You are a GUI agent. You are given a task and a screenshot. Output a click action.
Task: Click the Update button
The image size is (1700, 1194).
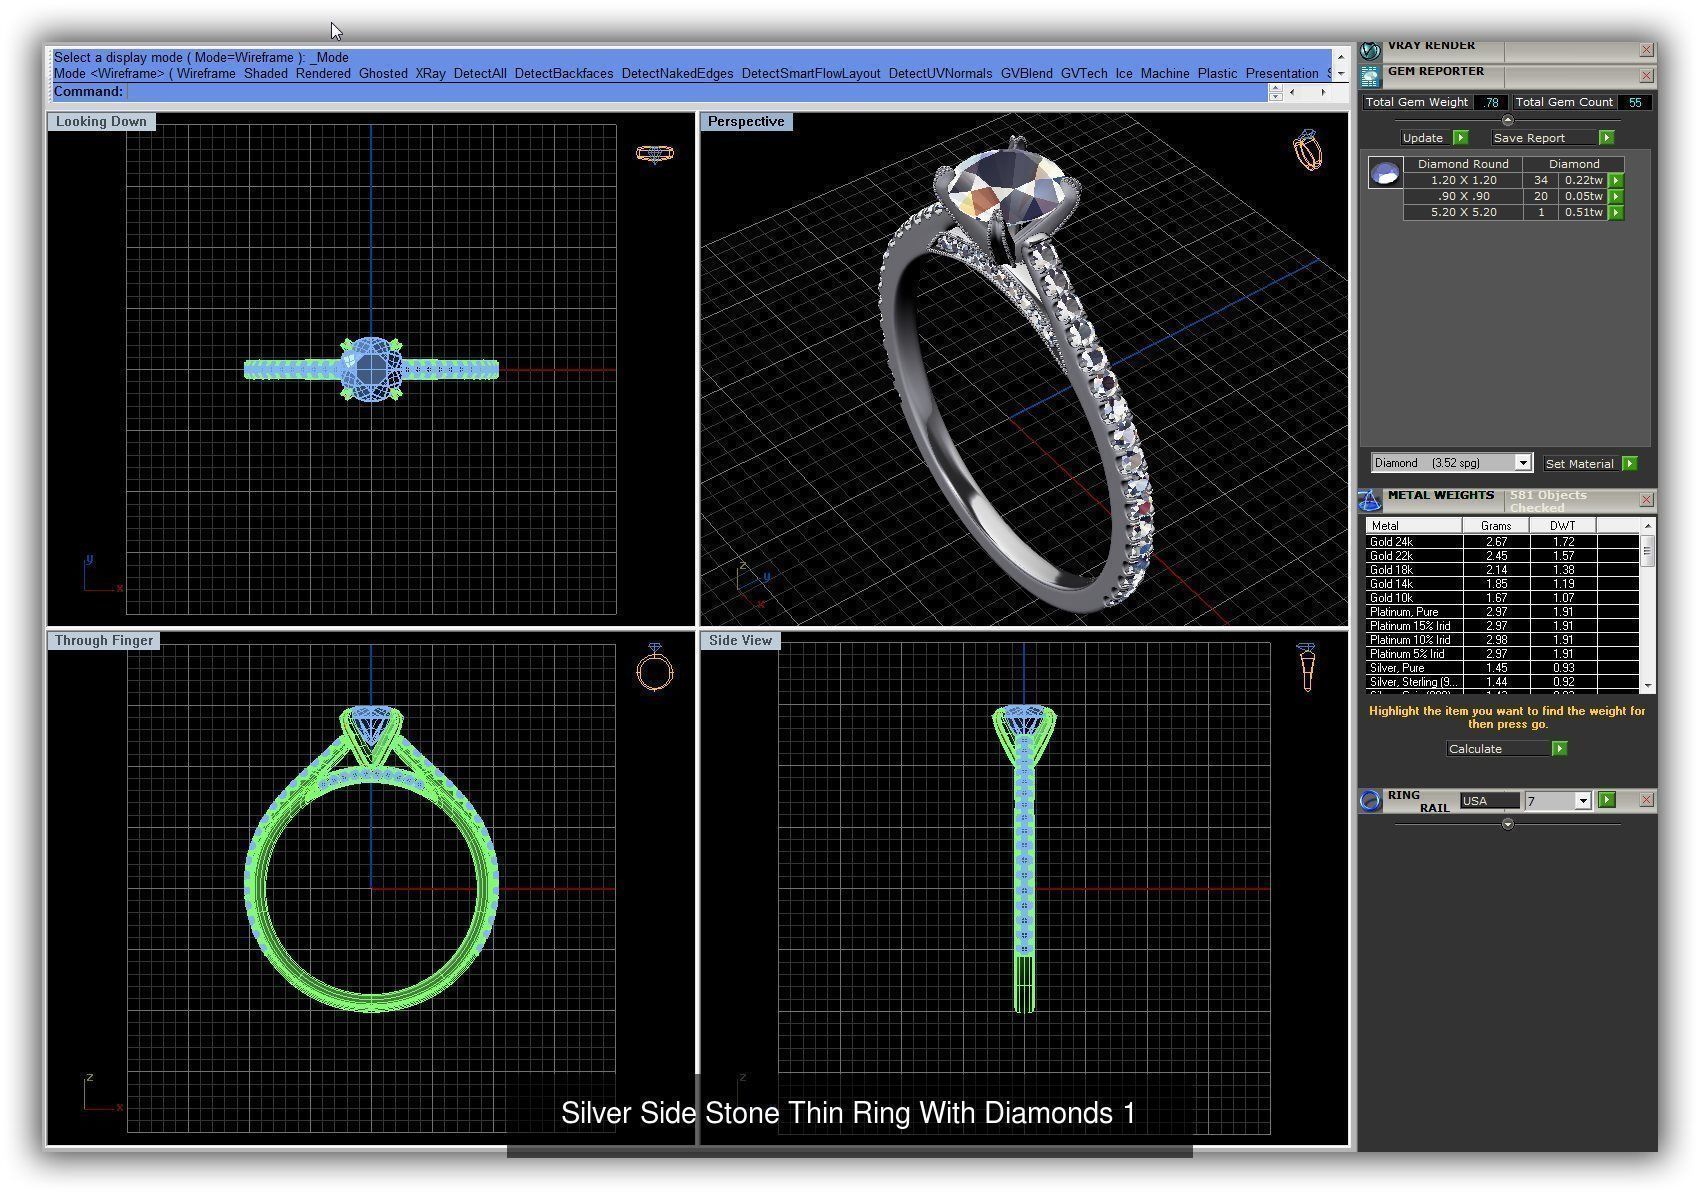pos(1423,138)
